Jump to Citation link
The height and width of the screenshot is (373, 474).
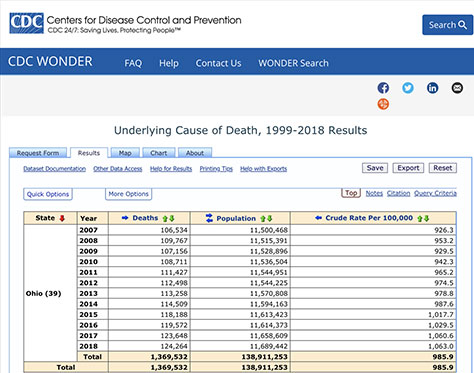pos(398,193)
